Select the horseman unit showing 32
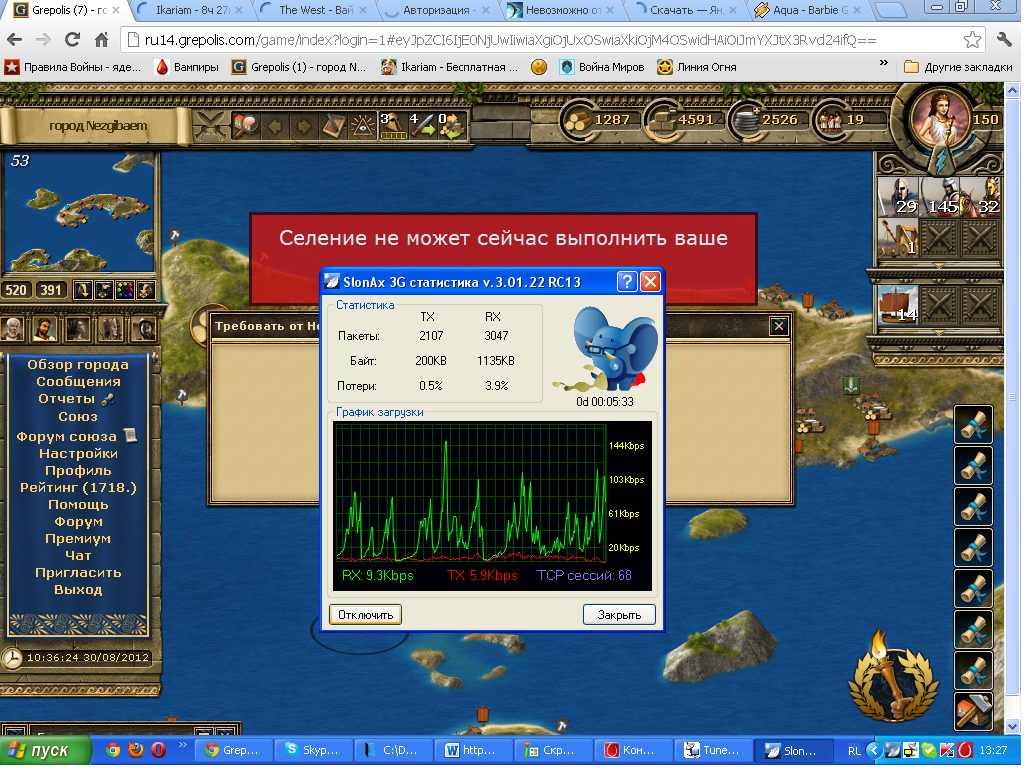The height and width of the screenshot is (768, 1024). coord(980,197)
